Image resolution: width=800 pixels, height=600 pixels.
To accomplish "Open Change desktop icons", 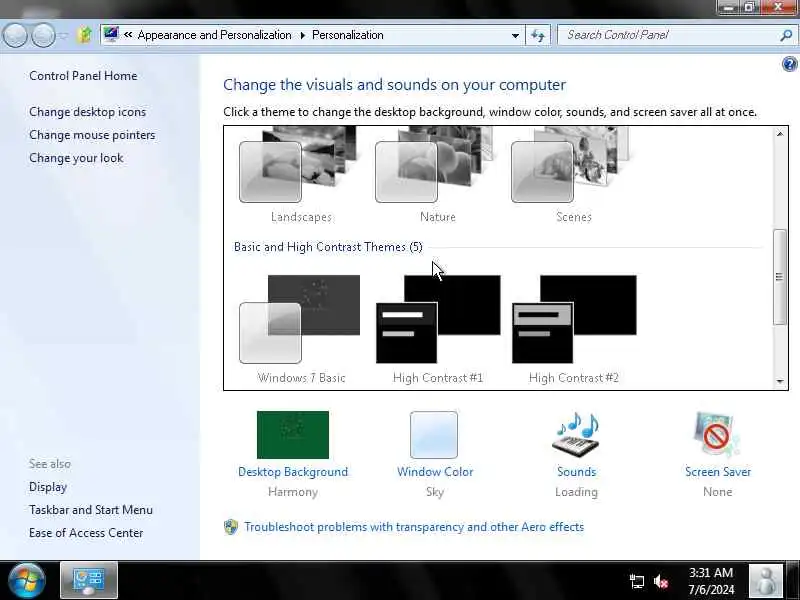I will pos(87,112).
